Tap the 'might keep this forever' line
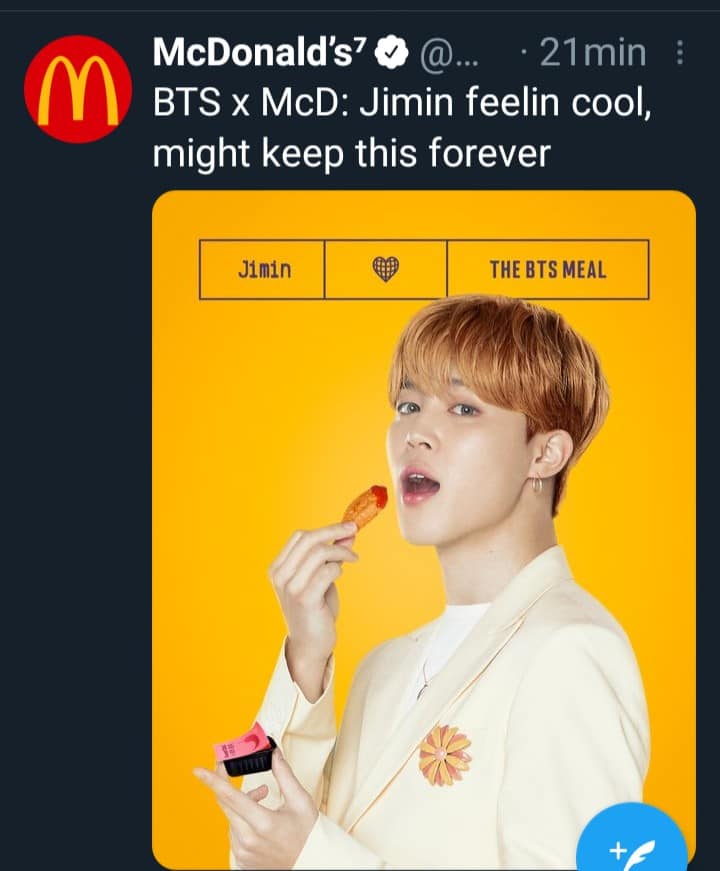The width and height of the screenshot is (720, 871). (x=352, y=153)
